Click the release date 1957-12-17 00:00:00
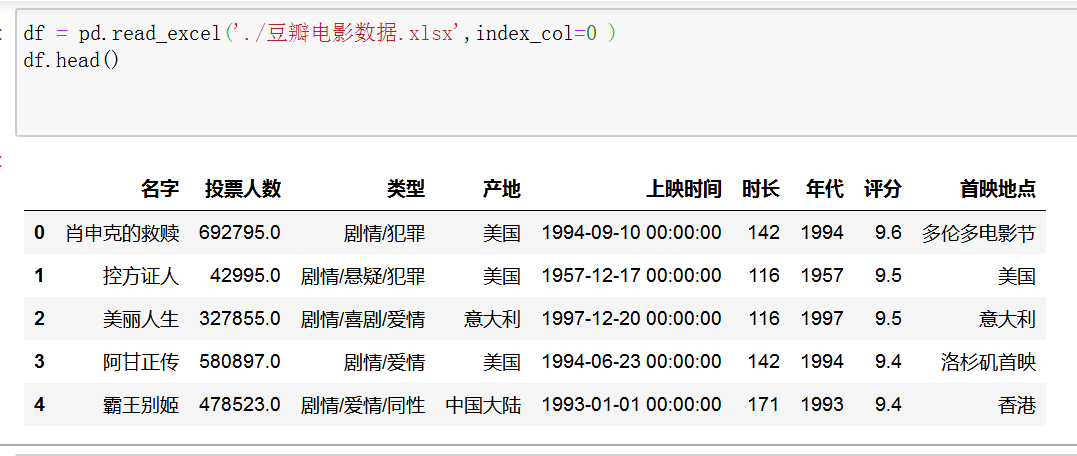Screen dimensions: 1077x456 (x=631, y=276)
